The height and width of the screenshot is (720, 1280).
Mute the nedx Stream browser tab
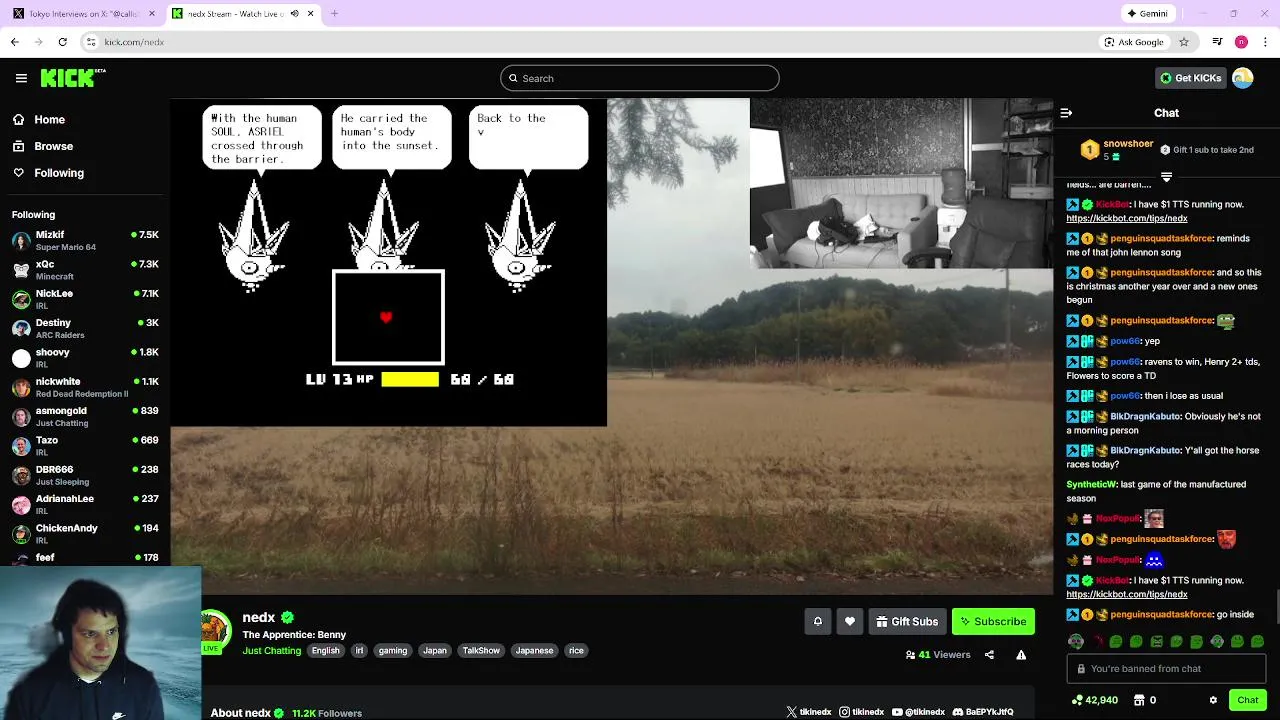(x=294, y=14)
